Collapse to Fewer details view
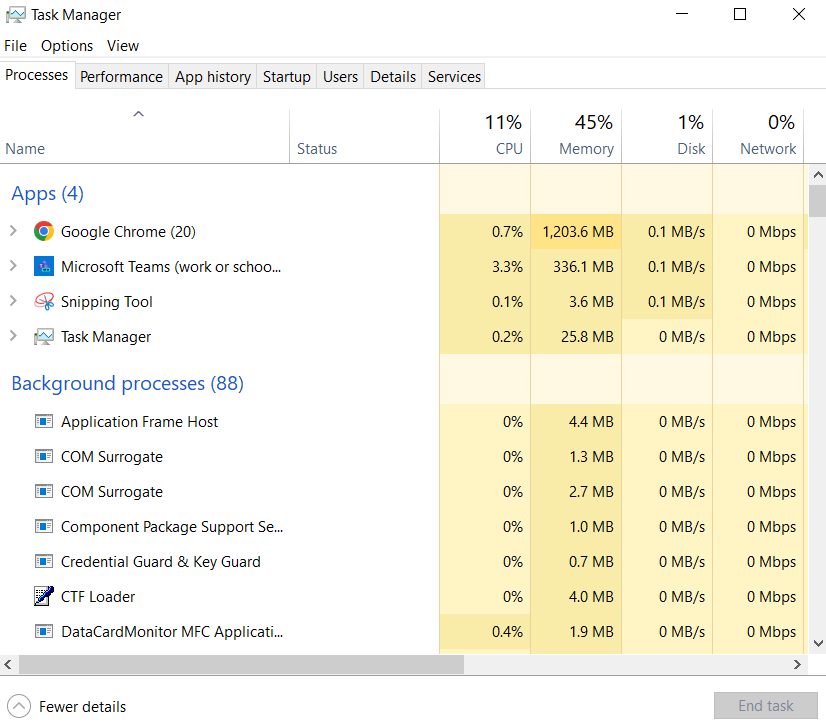The height and width of the screenshot is (727, 826). (x=66, y=706)
